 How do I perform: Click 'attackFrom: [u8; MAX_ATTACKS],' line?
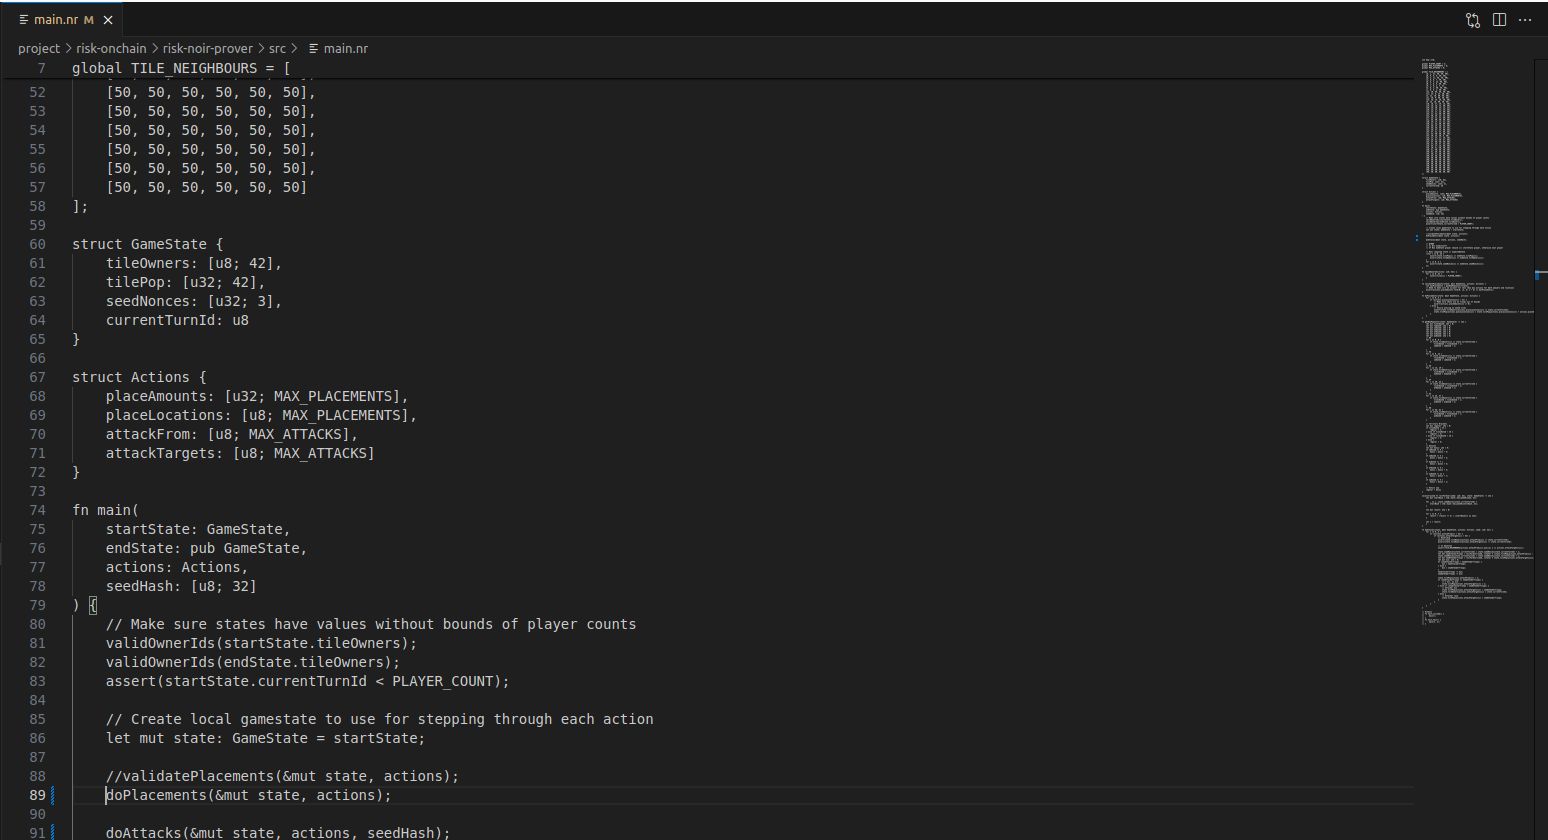[232, 434]
